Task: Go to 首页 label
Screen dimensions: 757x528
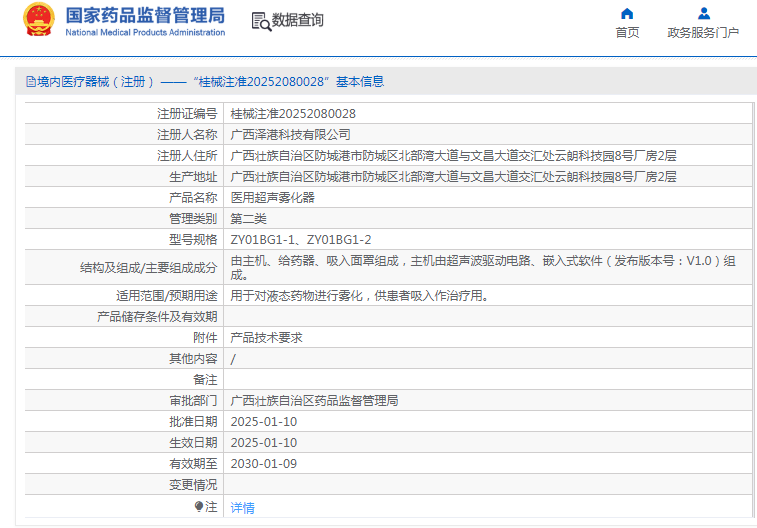Action: coord(627,33)
